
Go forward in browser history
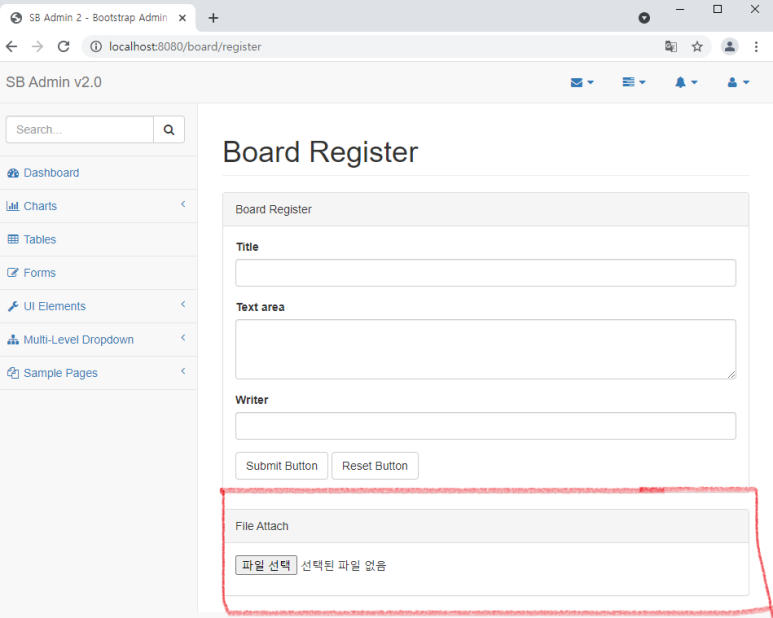tap(37, 46)
